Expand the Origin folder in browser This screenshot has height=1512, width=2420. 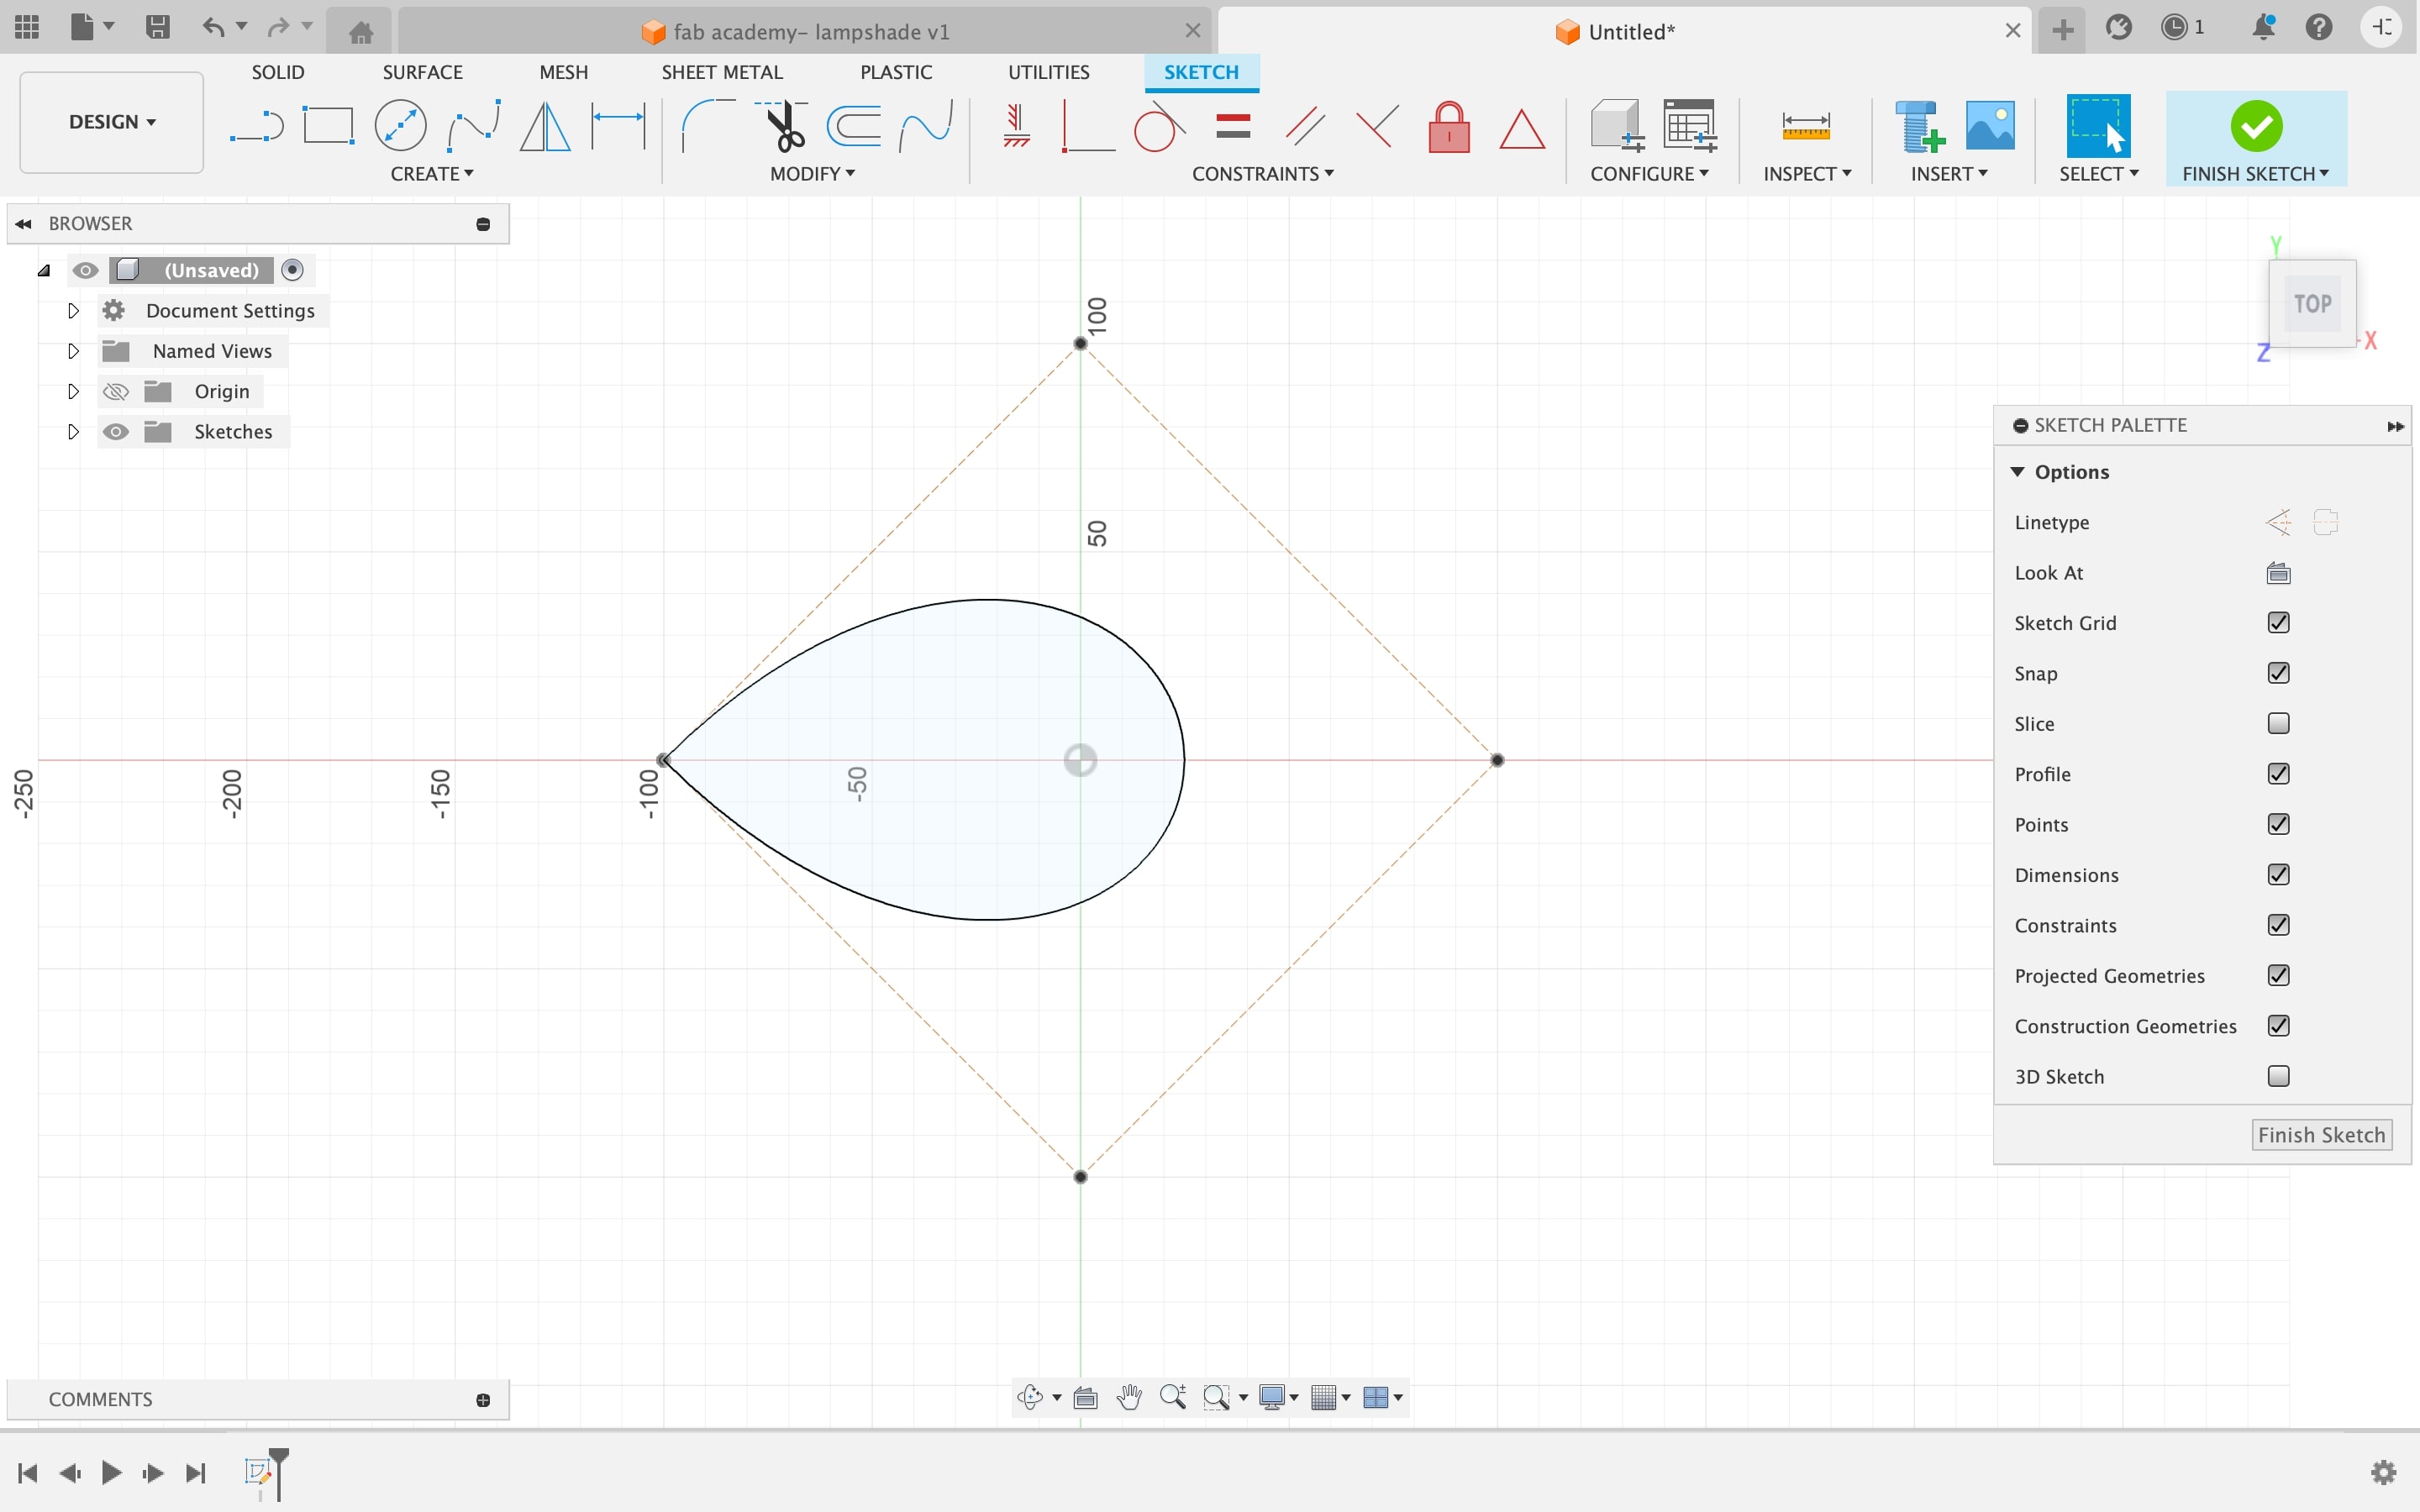tap(73, 391)
